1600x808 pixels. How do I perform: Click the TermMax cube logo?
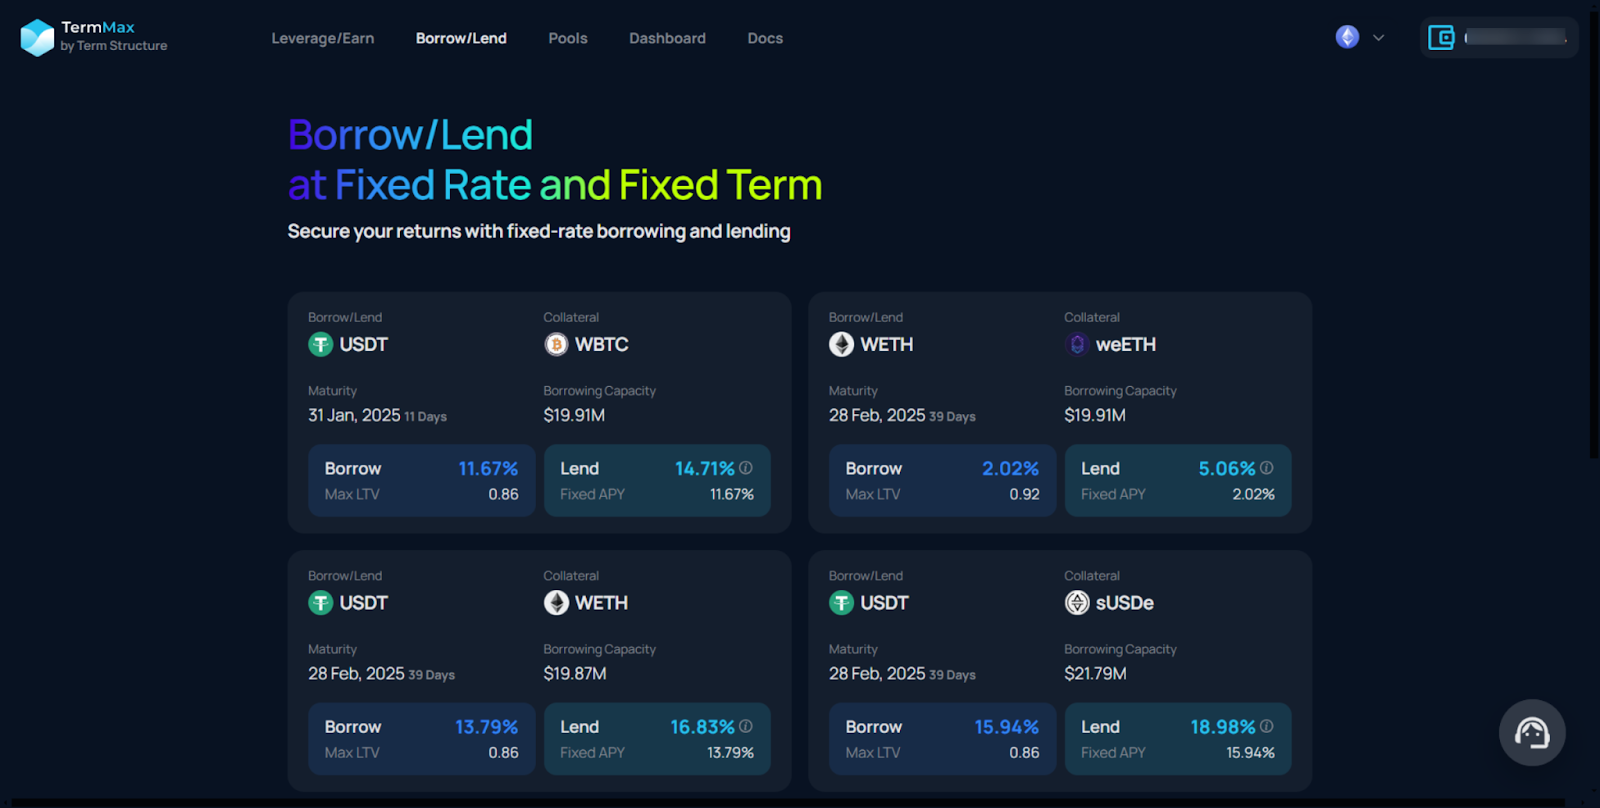[x=37, y=38]
